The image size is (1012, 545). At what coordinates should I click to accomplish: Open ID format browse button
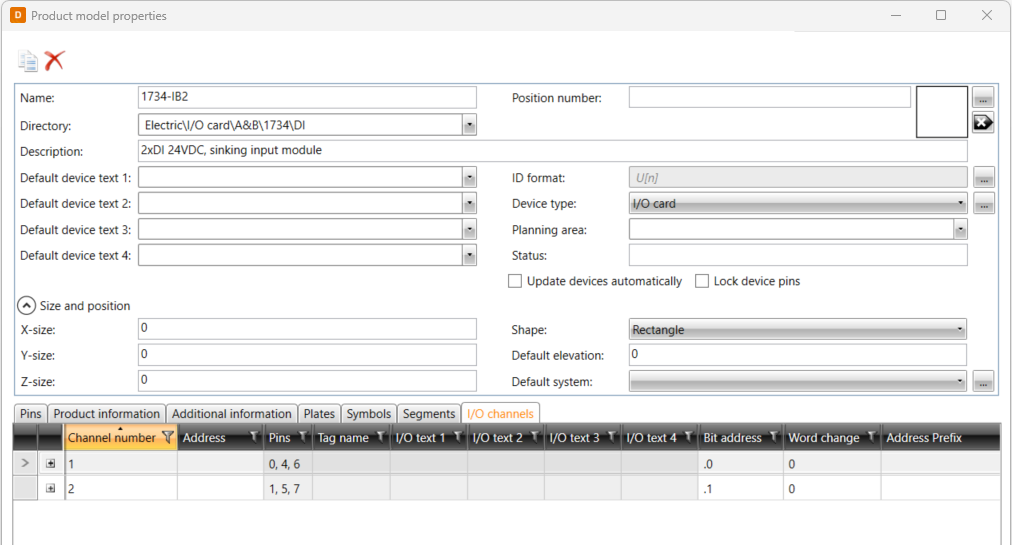983,178
